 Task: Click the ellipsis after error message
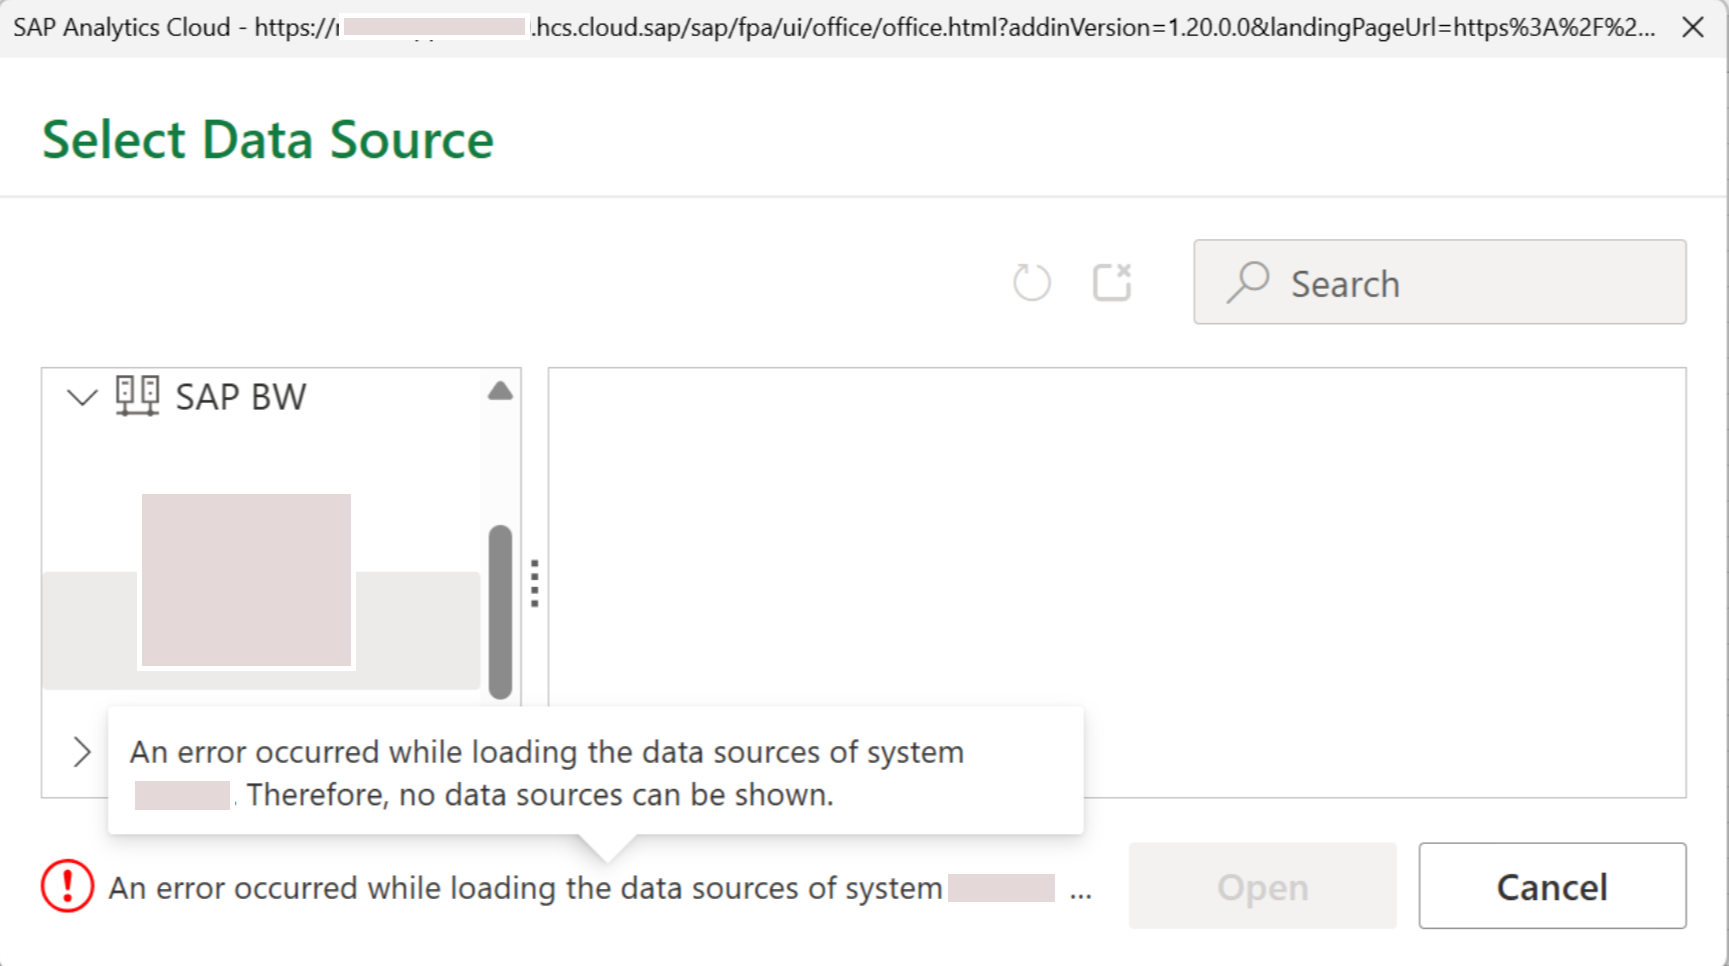(1080, 894)
